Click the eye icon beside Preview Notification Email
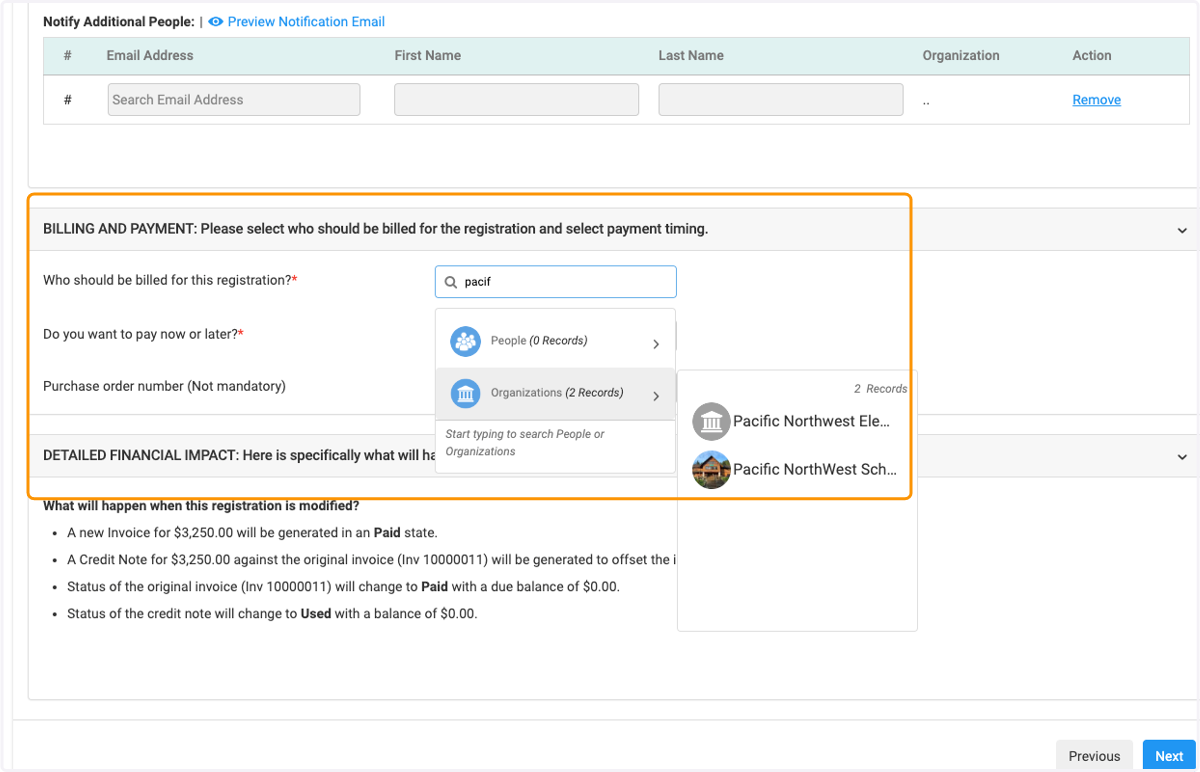Screen dimensions: 1200x772 click(215, 21)
